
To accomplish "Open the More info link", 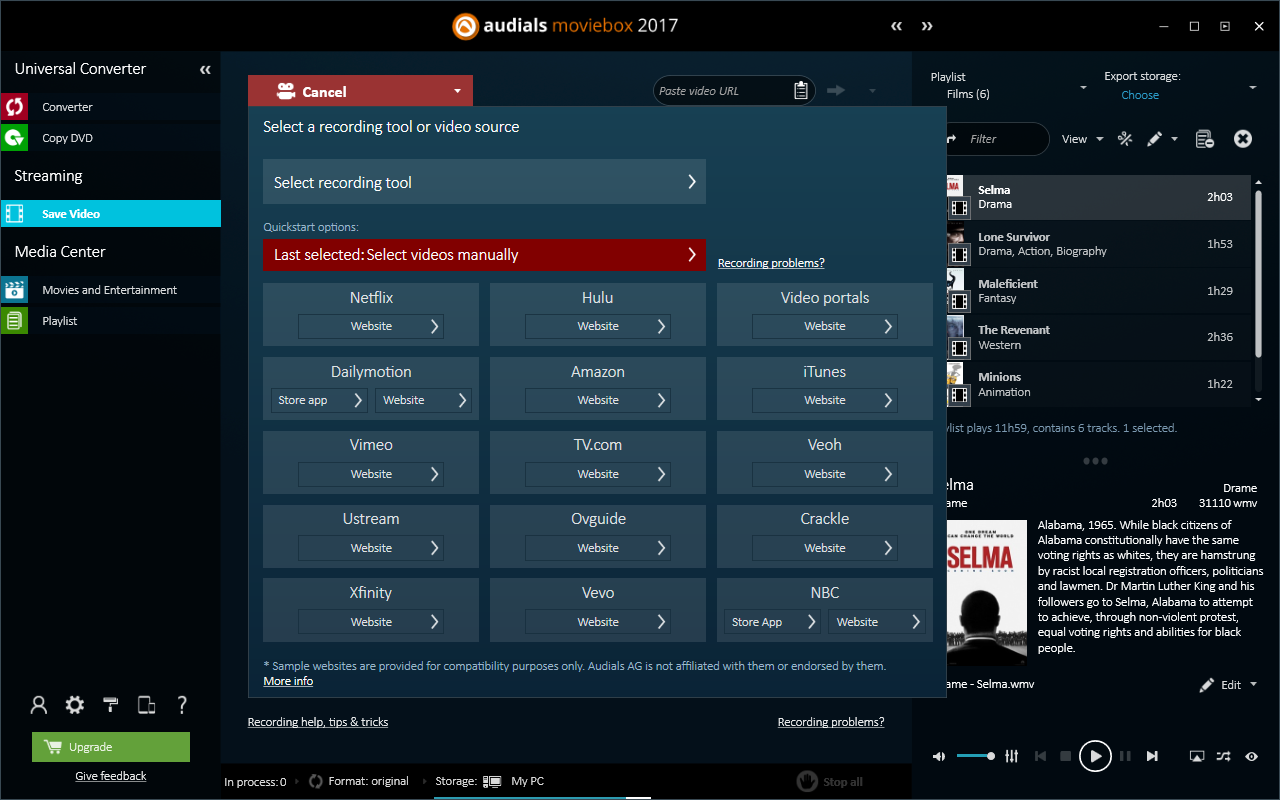I will coord(288,681).
